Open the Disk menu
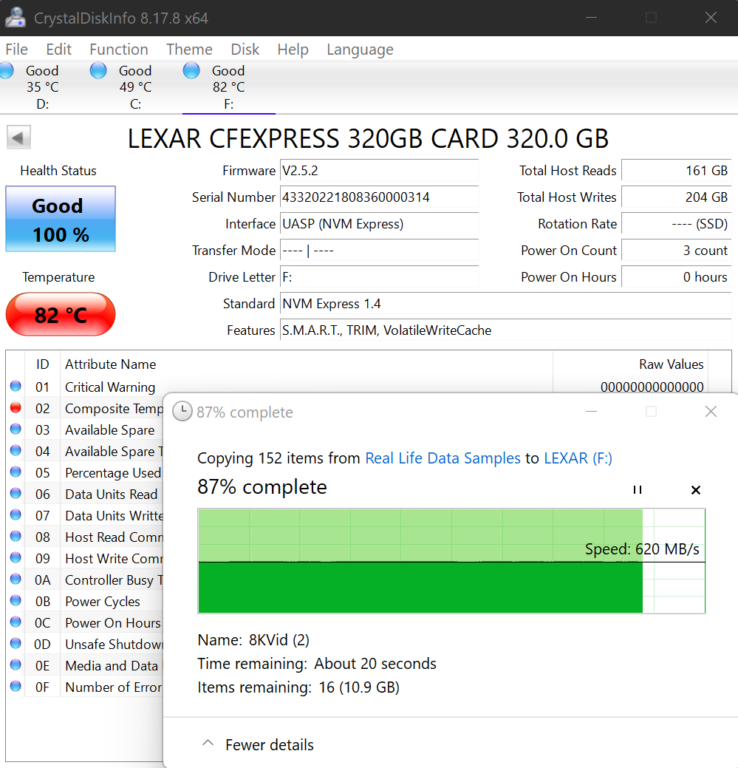 (245, 49)
